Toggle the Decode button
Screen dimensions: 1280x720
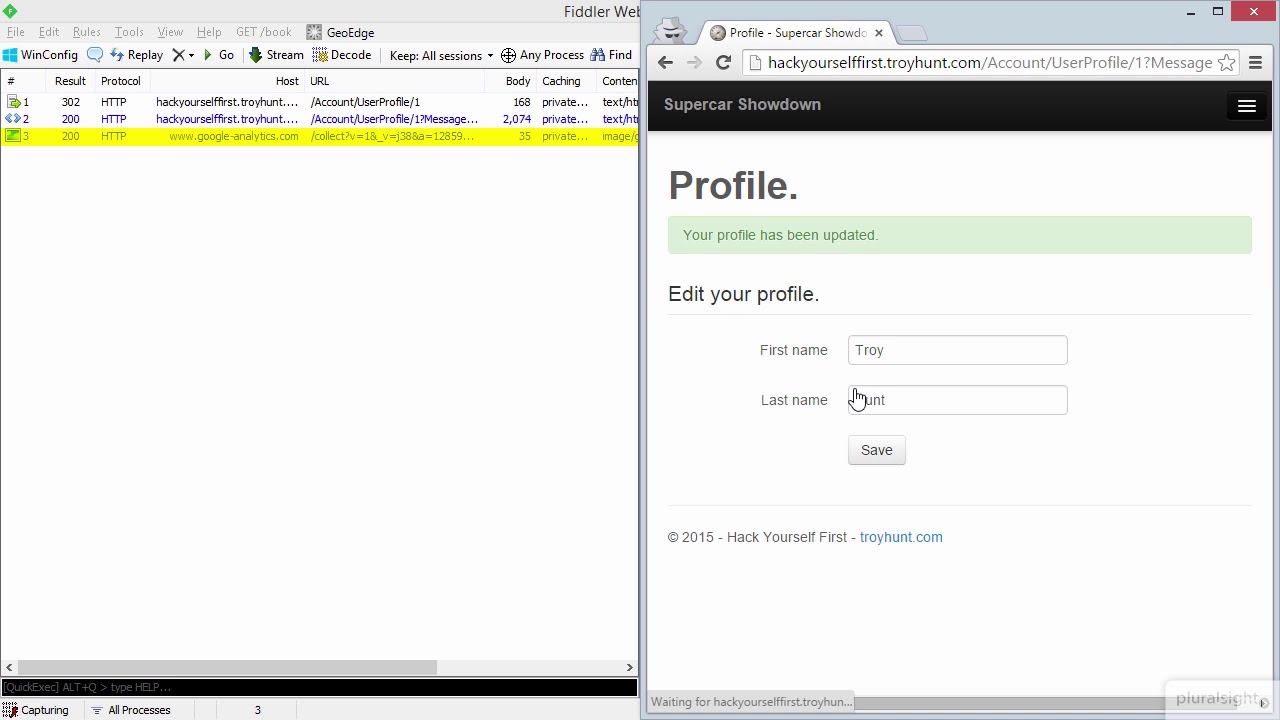342,55
